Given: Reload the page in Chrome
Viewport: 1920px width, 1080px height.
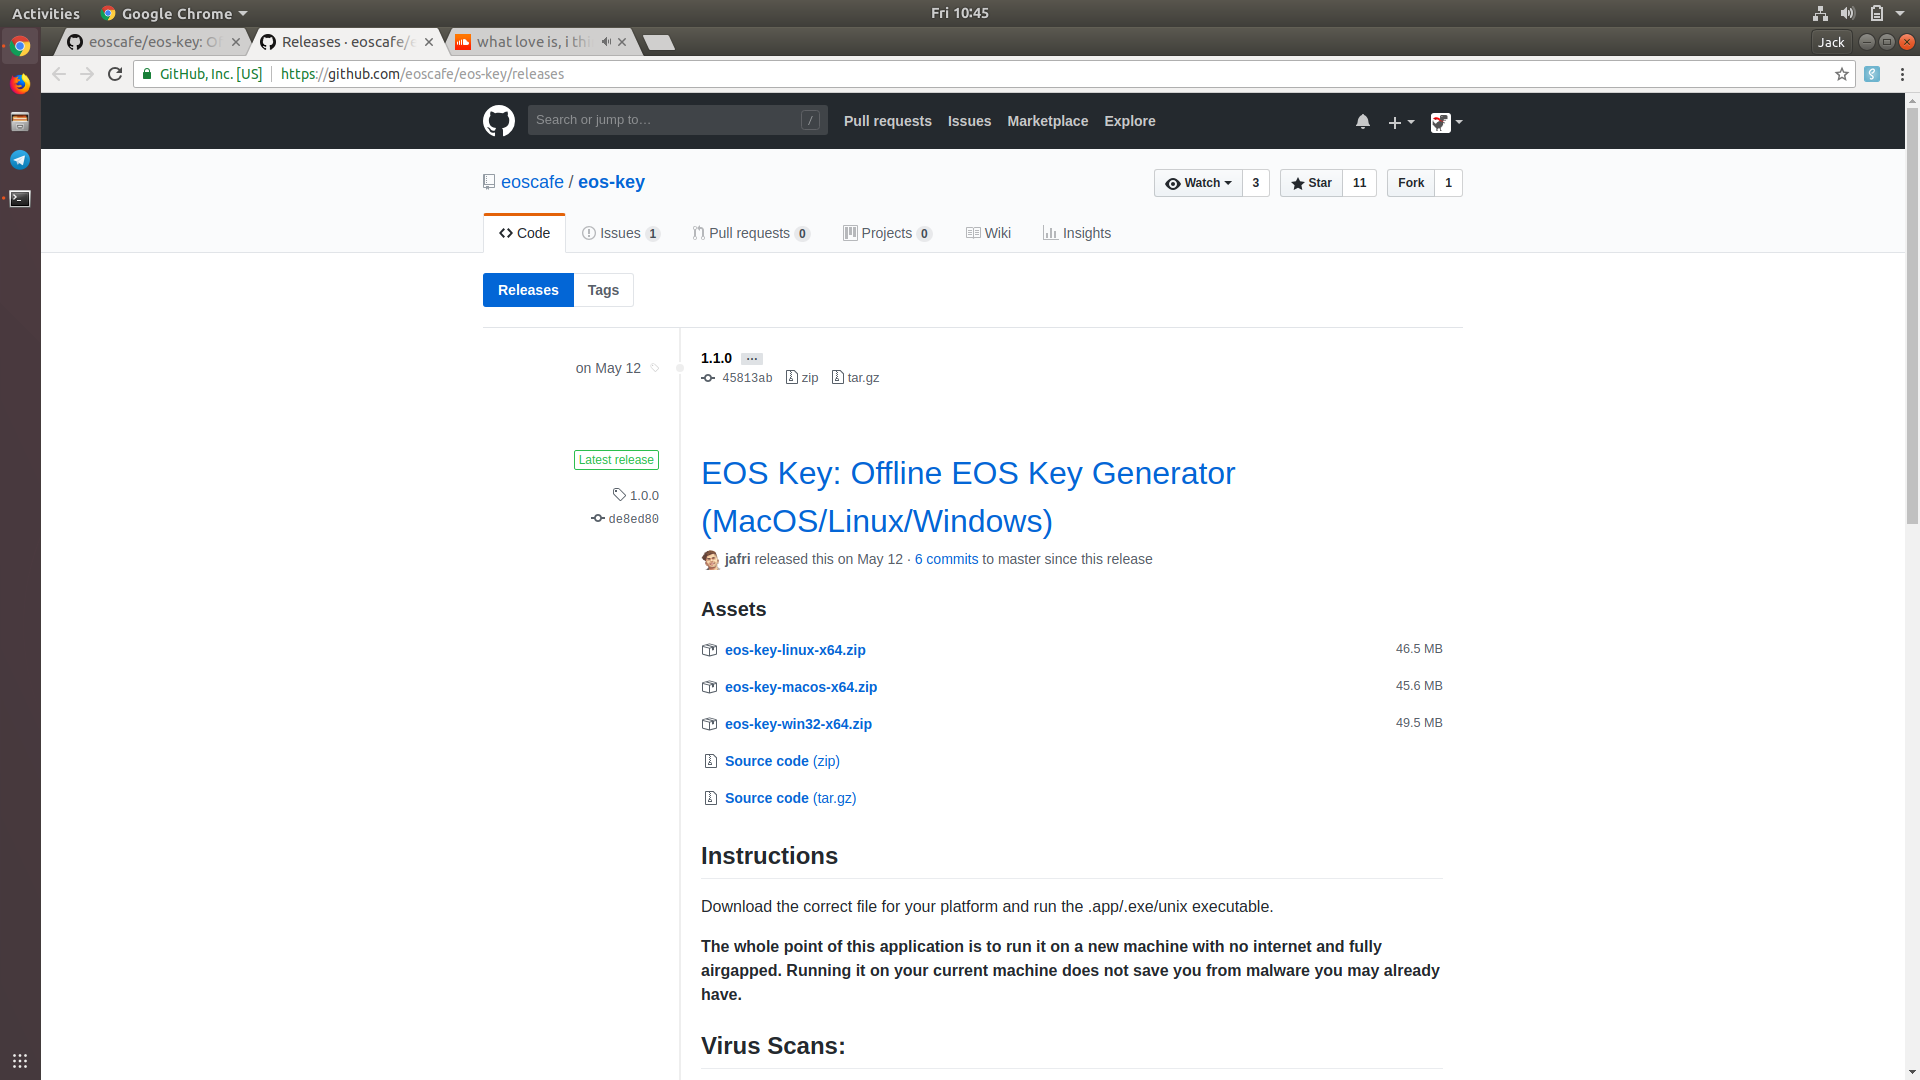Looking at the screenshot, I should 115,74.
